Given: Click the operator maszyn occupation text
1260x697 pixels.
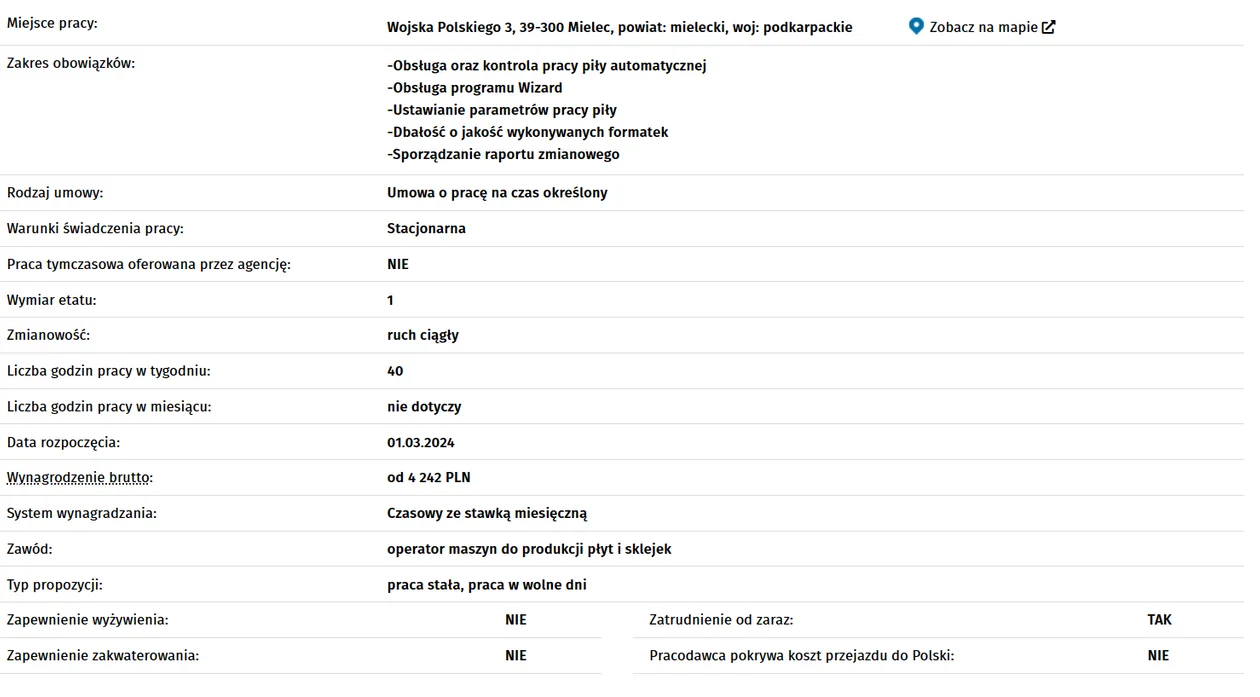Looking at the screenshot, I should tap(529, 549).
